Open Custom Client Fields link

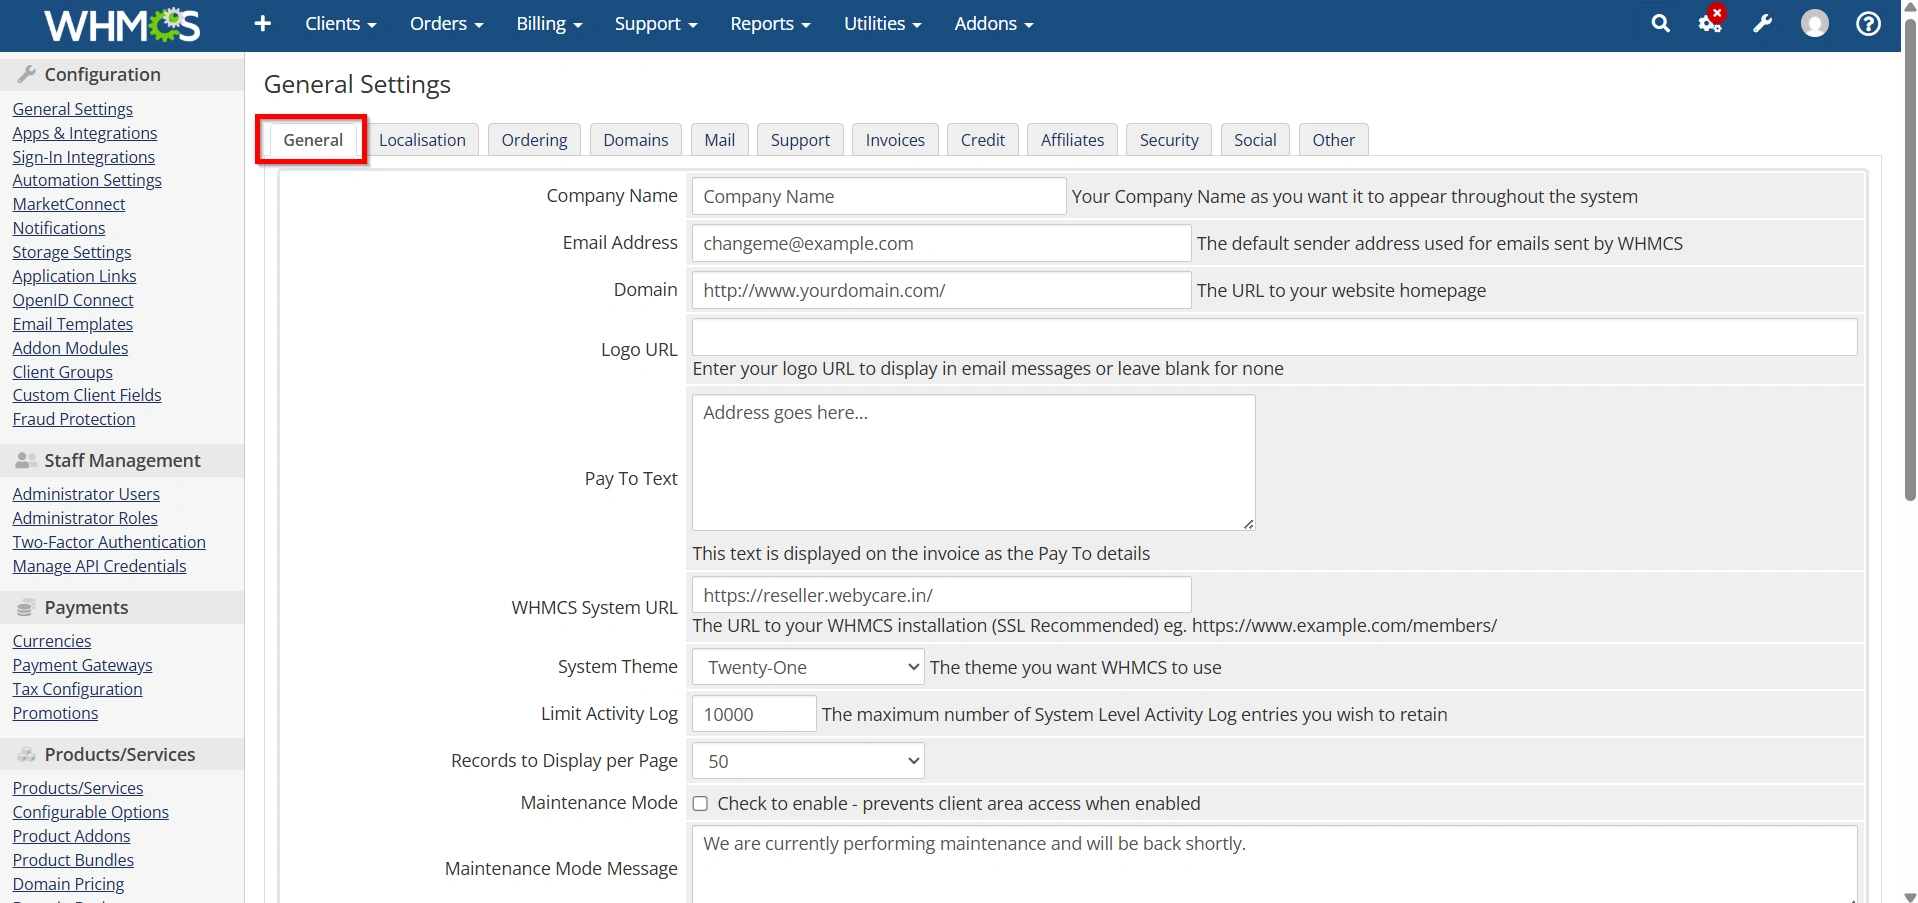point(87,395)
